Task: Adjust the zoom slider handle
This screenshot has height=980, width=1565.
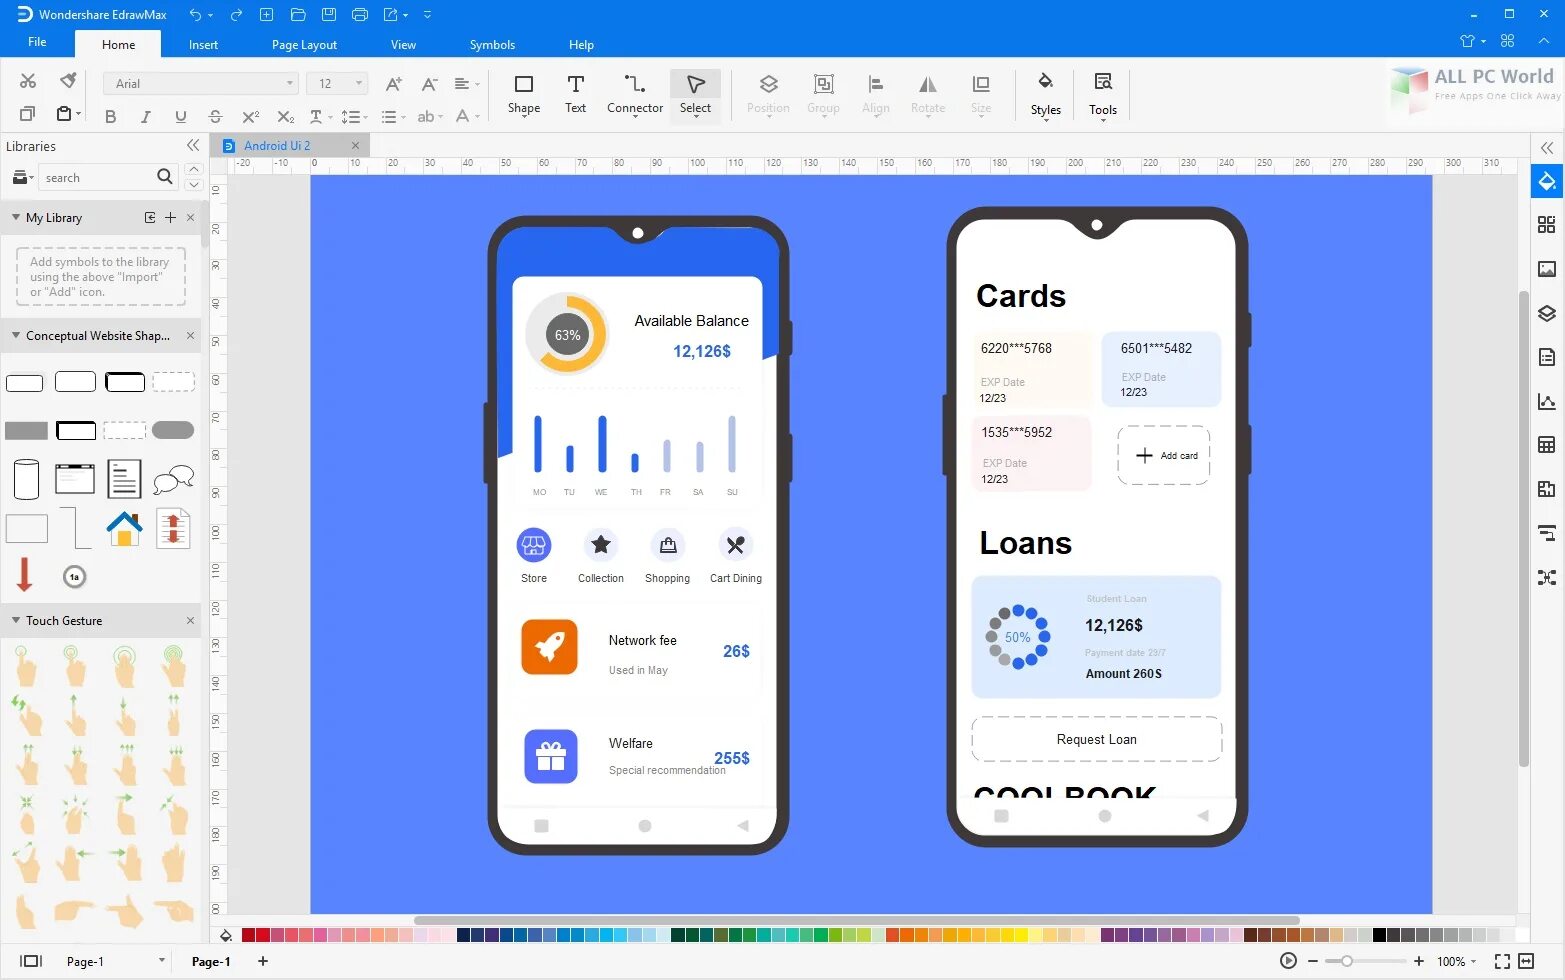Action: [1347, 961]
